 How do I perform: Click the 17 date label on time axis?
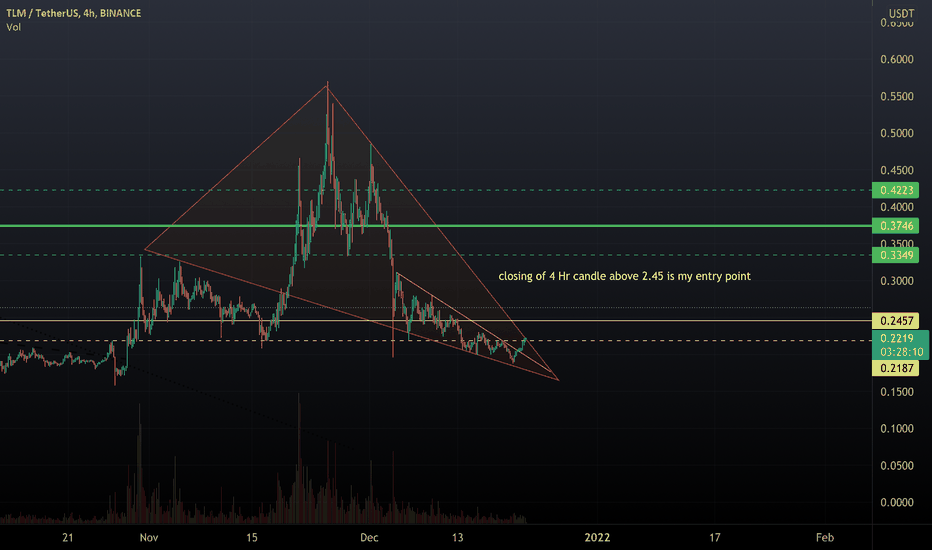click(714, 538)
